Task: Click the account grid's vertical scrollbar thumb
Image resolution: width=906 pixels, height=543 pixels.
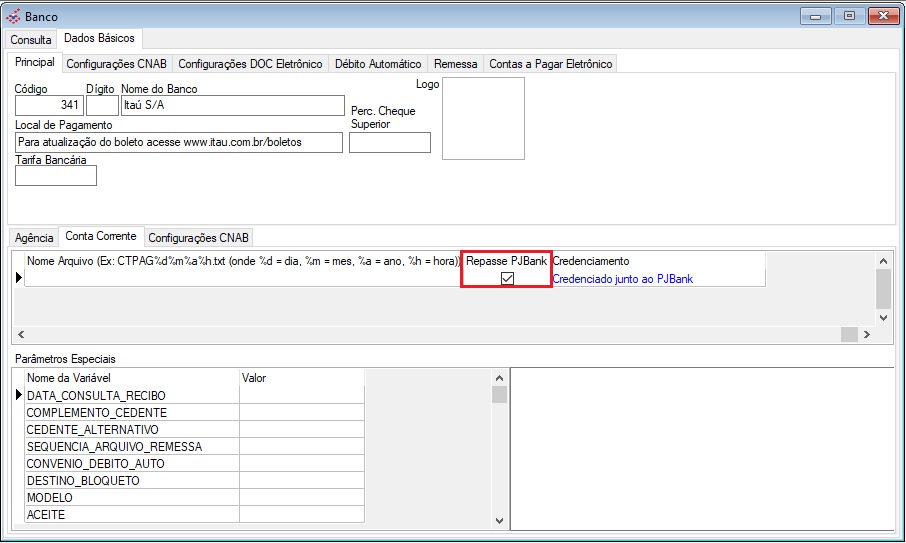Action: [x=883, y=289]
